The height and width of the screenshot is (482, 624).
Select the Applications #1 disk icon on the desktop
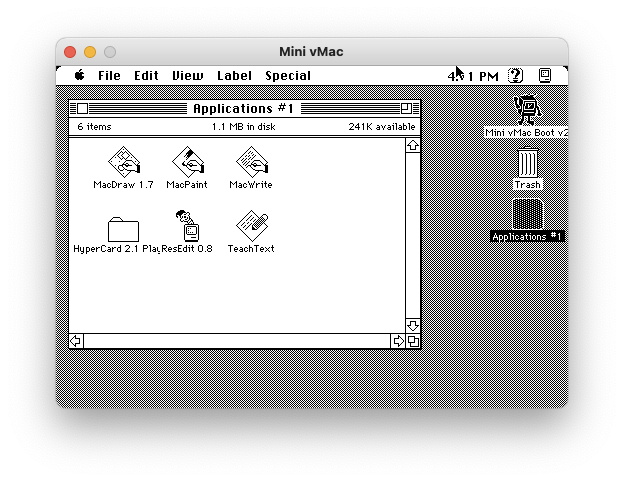[x=528, y=214]
